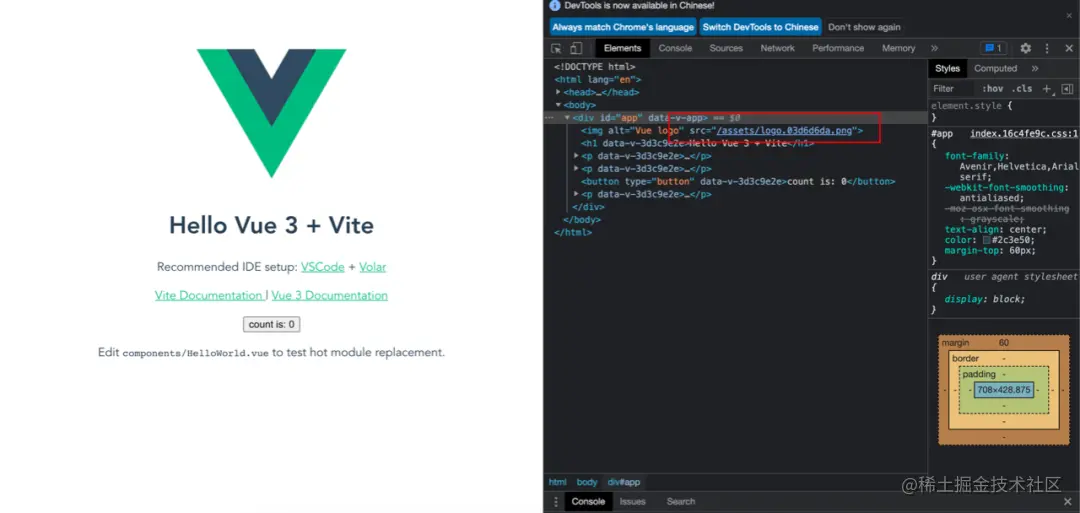
Task: Open the DevTools kebab menu beside settings
Action: (1047, 48)
